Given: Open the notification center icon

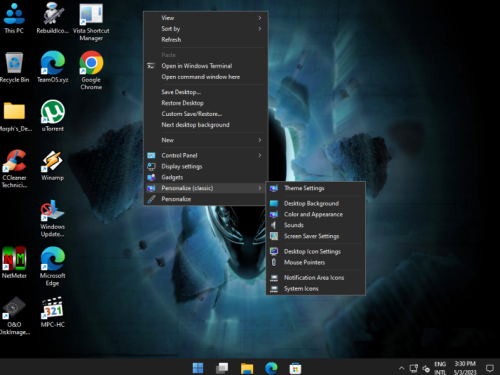Looking at the screenshot, I should [489, 368].
